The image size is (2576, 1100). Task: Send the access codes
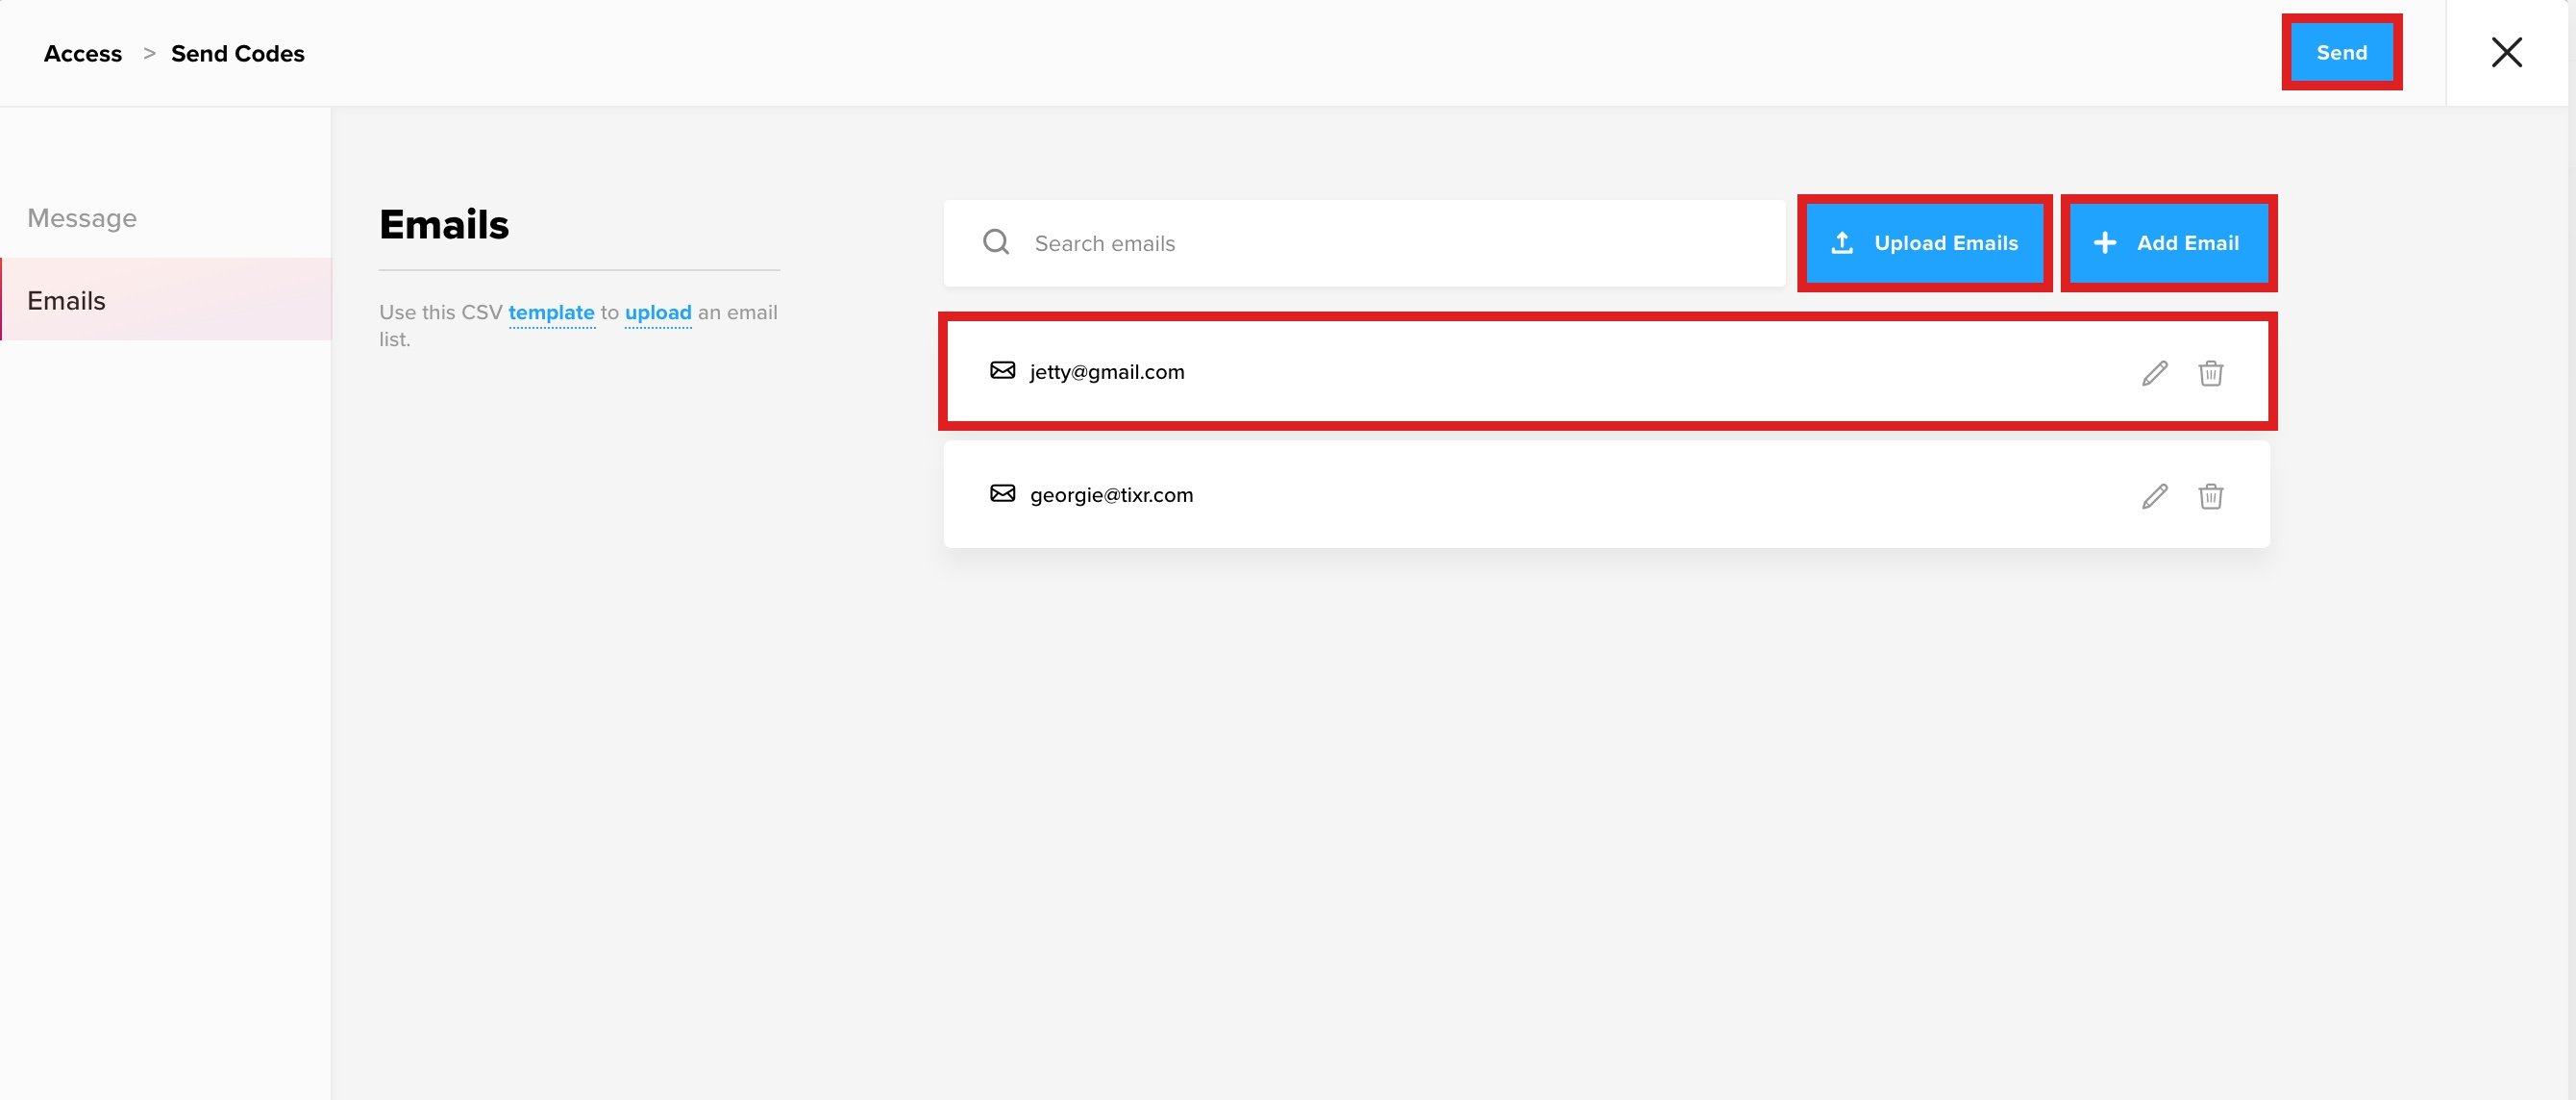[x=2341, y=52]
